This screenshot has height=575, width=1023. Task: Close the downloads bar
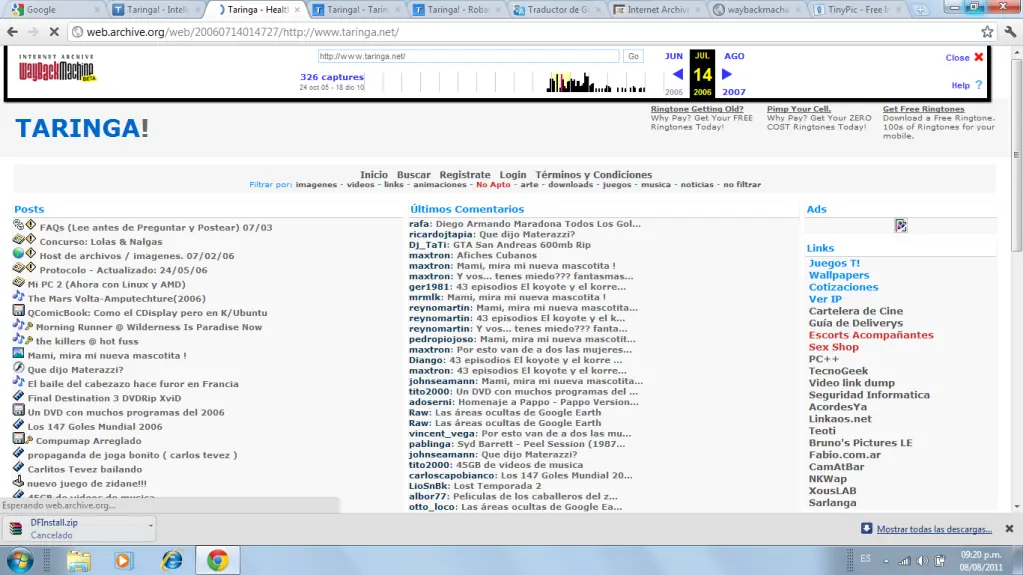pyautogui.click(x=1009, y=529)
